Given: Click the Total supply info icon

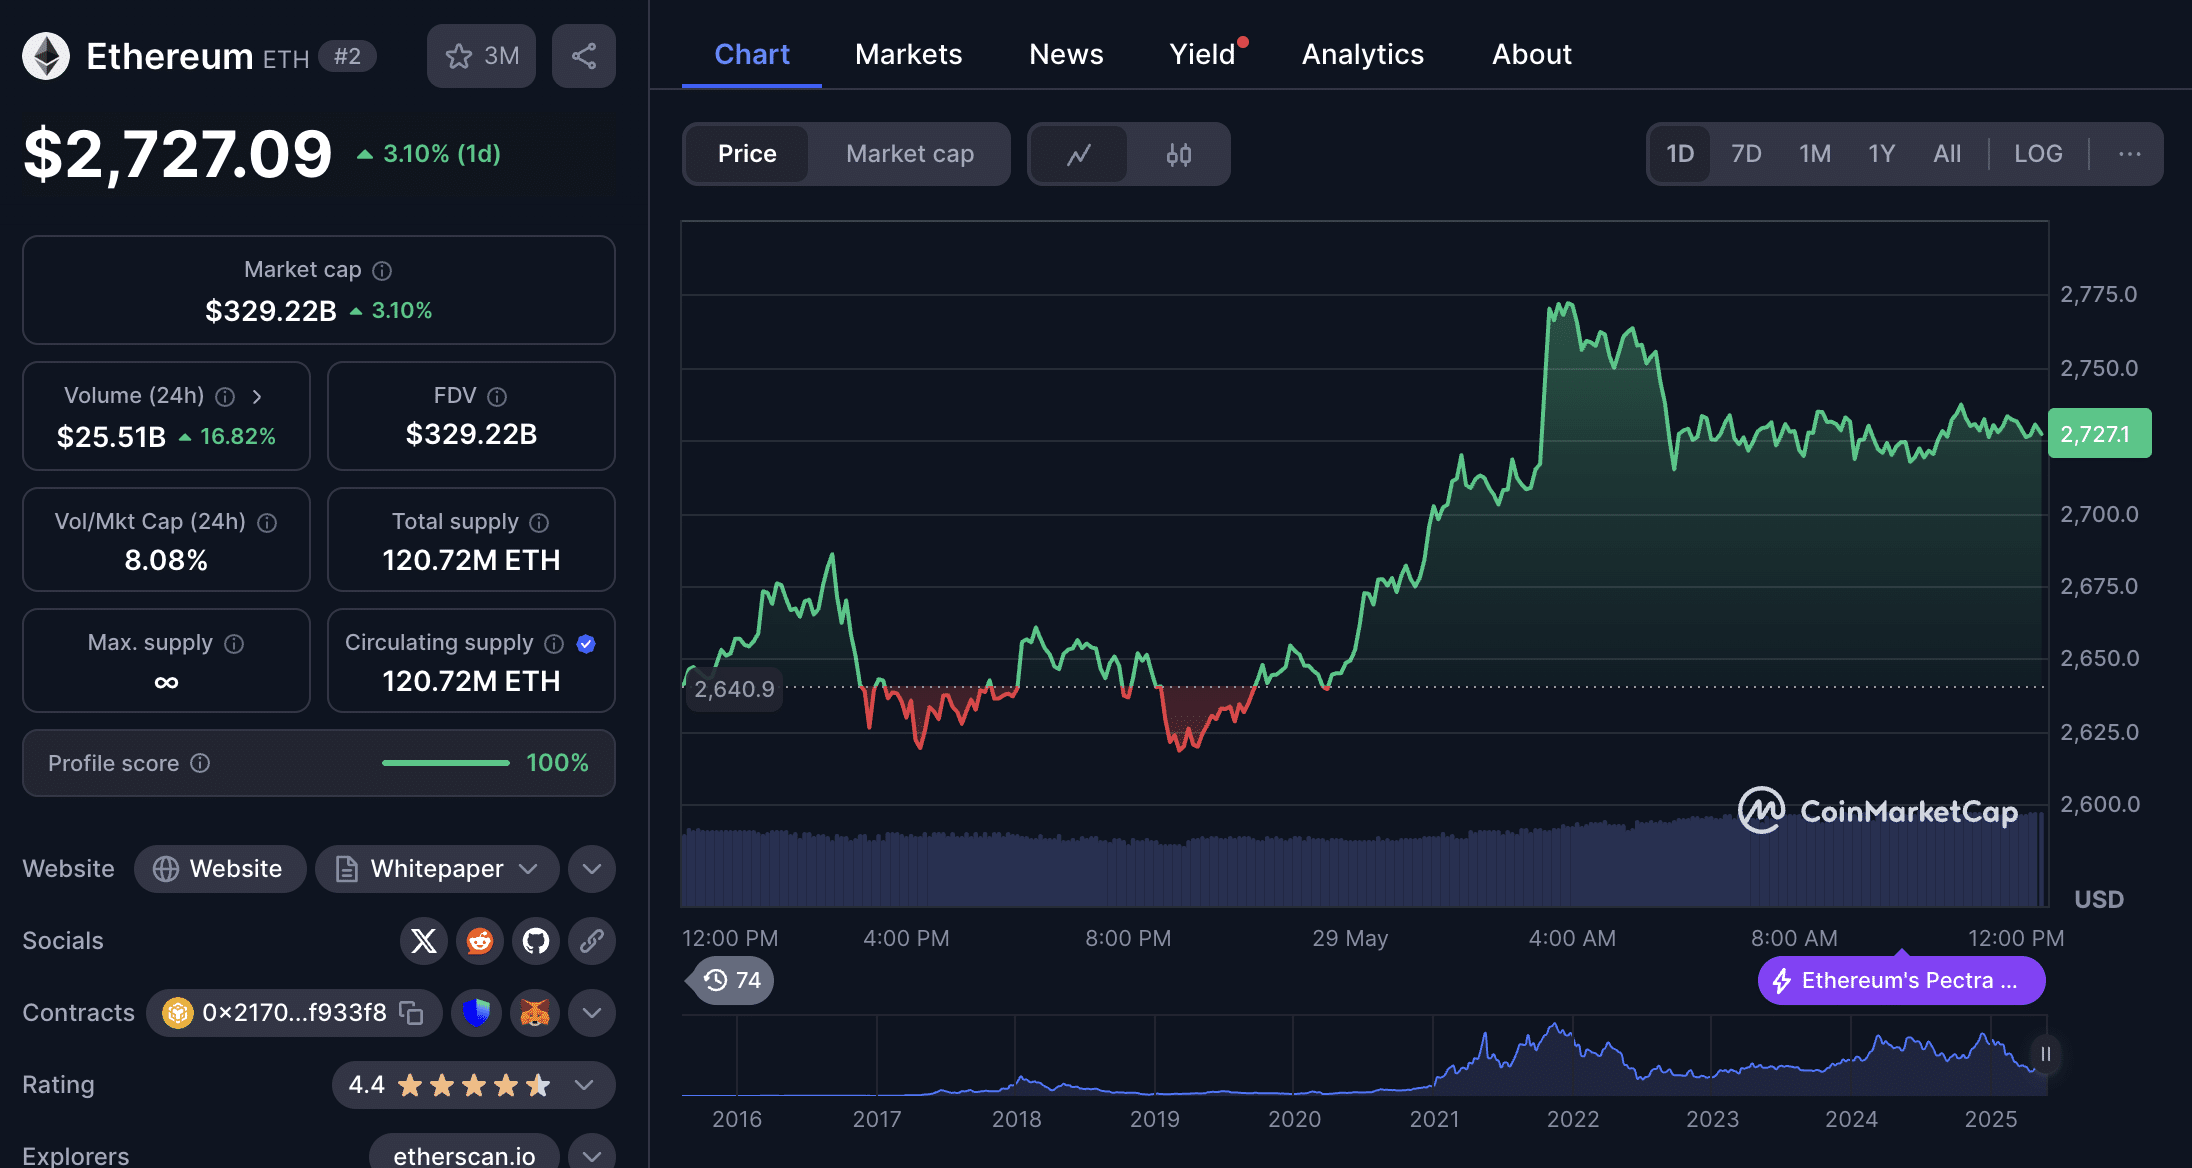Looking at the screenshot, I should point(539,522).
